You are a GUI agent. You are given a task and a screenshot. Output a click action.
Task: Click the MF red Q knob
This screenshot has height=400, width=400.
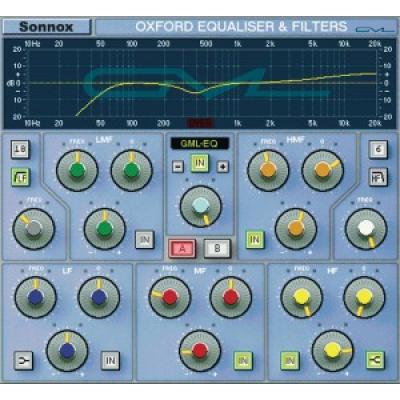tap(231, 297)
